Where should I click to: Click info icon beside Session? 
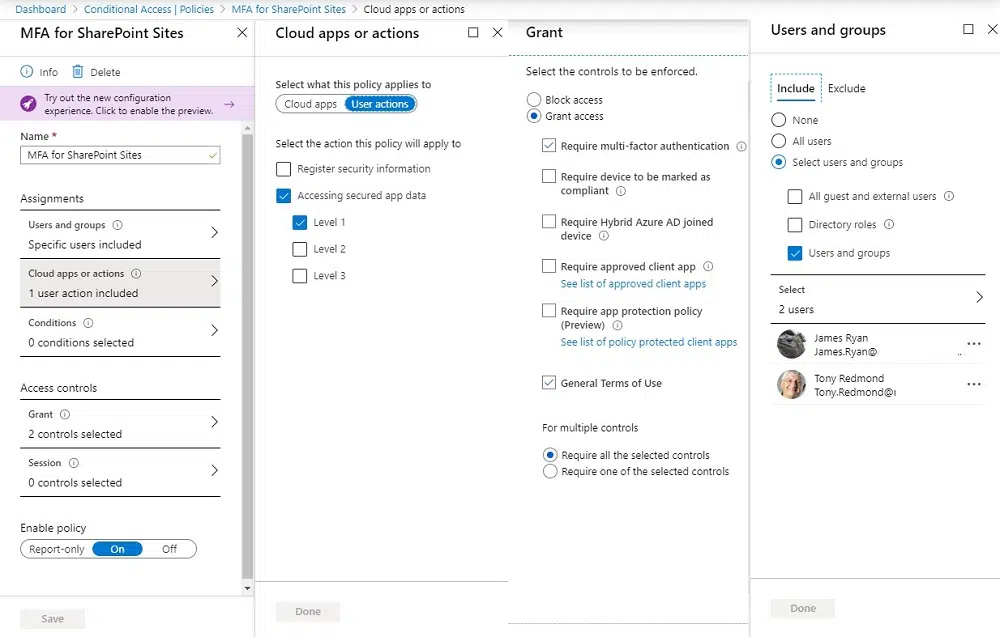click(73, 463)
